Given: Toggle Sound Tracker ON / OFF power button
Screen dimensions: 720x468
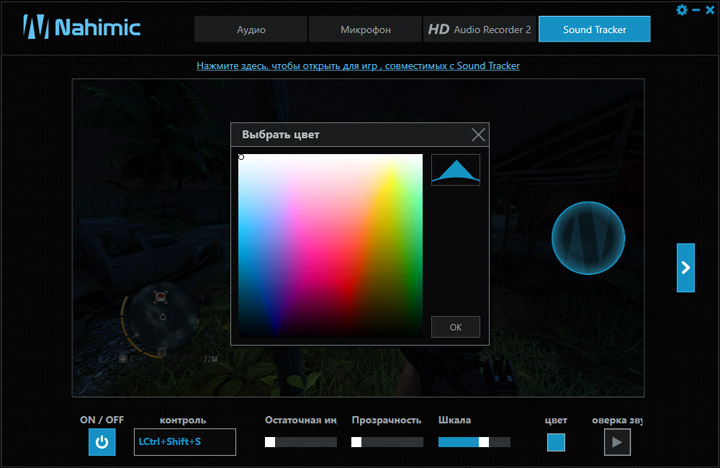Looking at the screenshot, I should 102,442.
